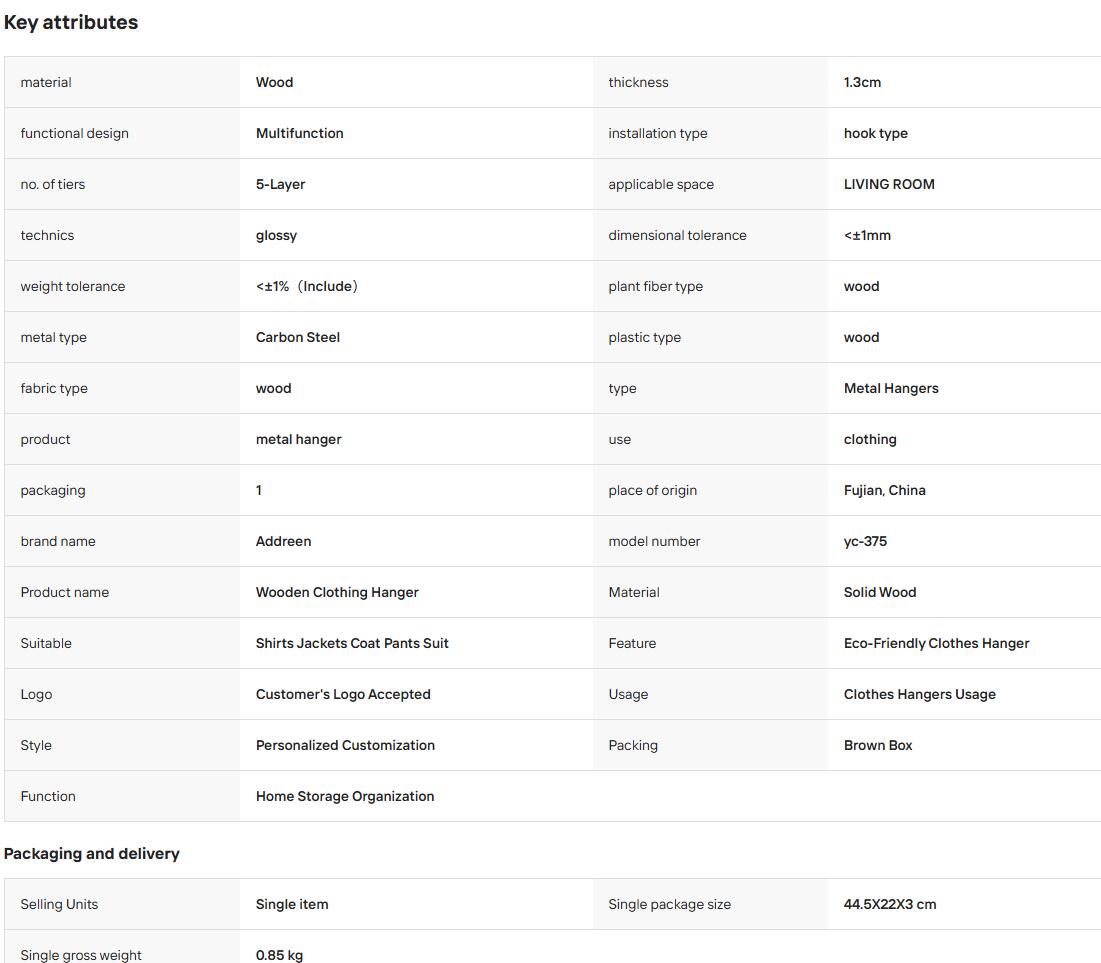Click the model number yc-375
Screen dimensions: 1101x963
point(865,542)
